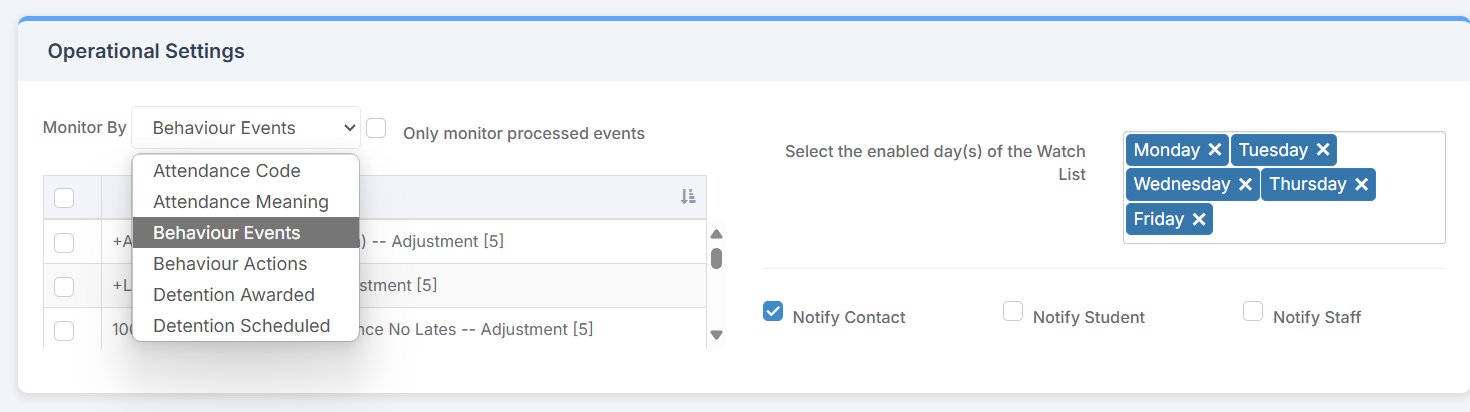This screenshot has width=1470, height=412.
Task: Open the Monitor By dropdown
Action: pyautogui.click(x=246, y=128)
